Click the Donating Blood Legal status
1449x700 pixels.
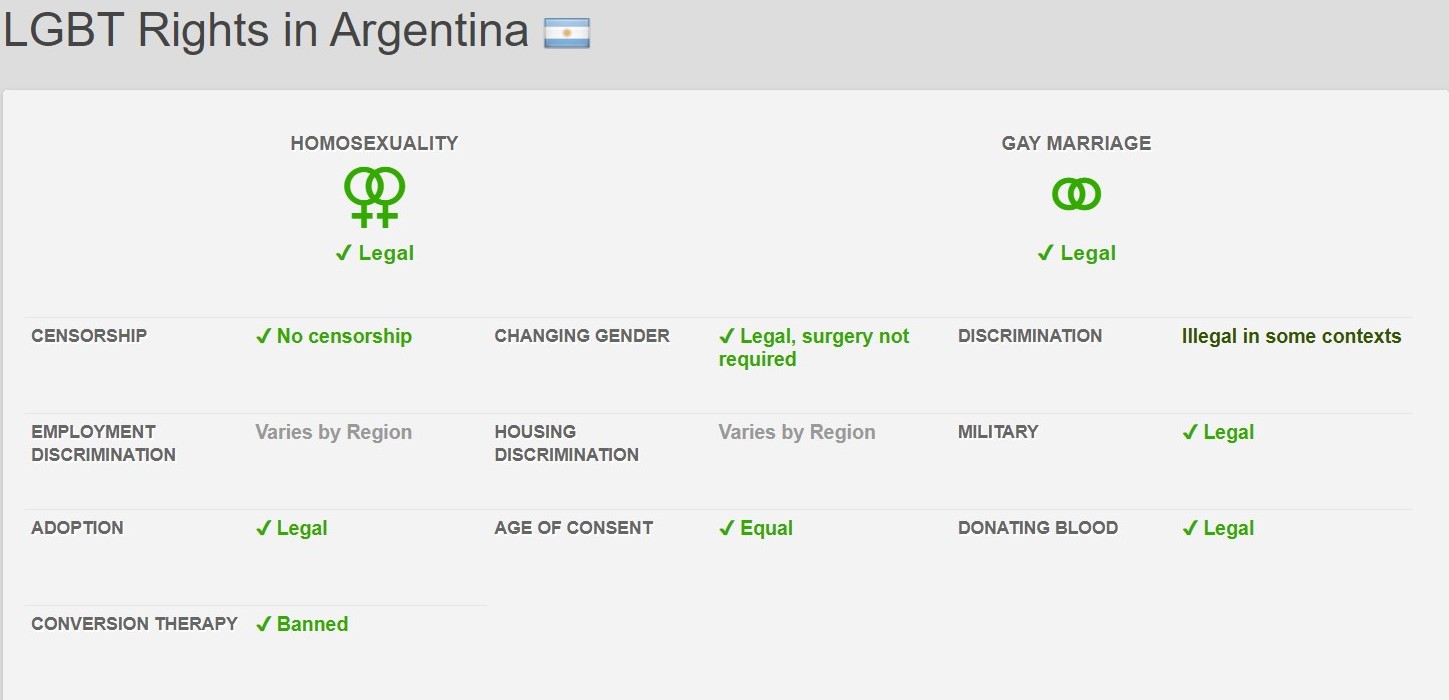1218,528
